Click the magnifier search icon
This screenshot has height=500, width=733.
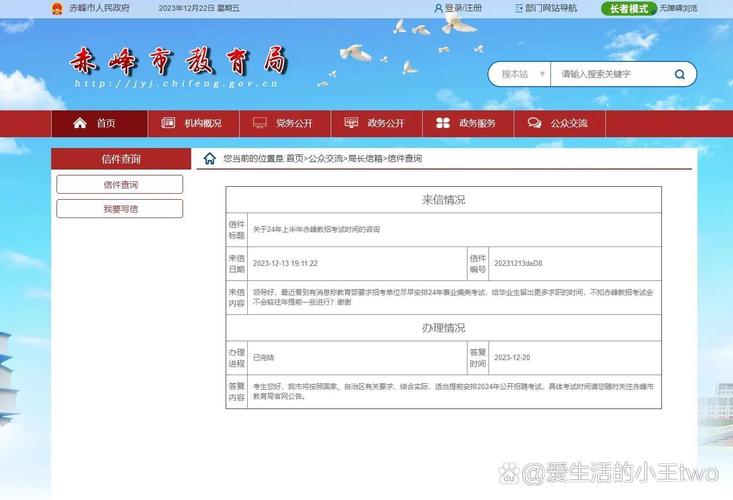pos(680,74)
